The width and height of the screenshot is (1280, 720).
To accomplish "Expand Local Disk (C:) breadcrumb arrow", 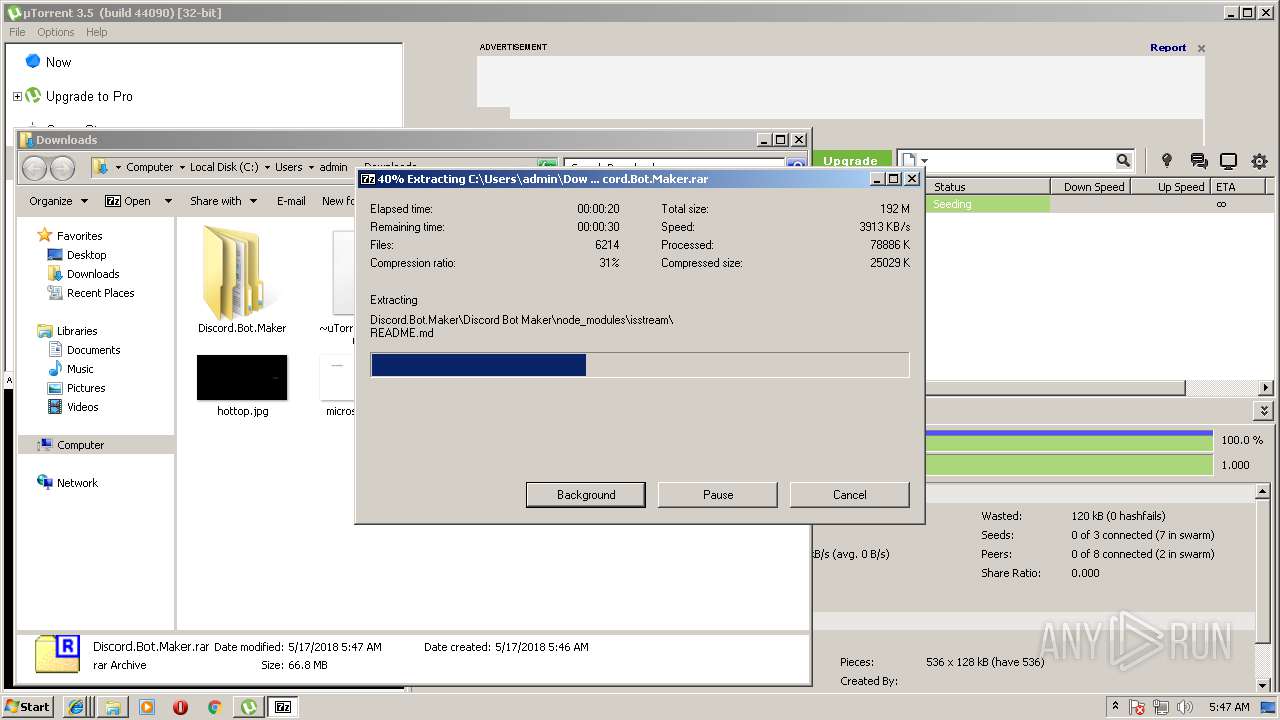I will [267, 168].
